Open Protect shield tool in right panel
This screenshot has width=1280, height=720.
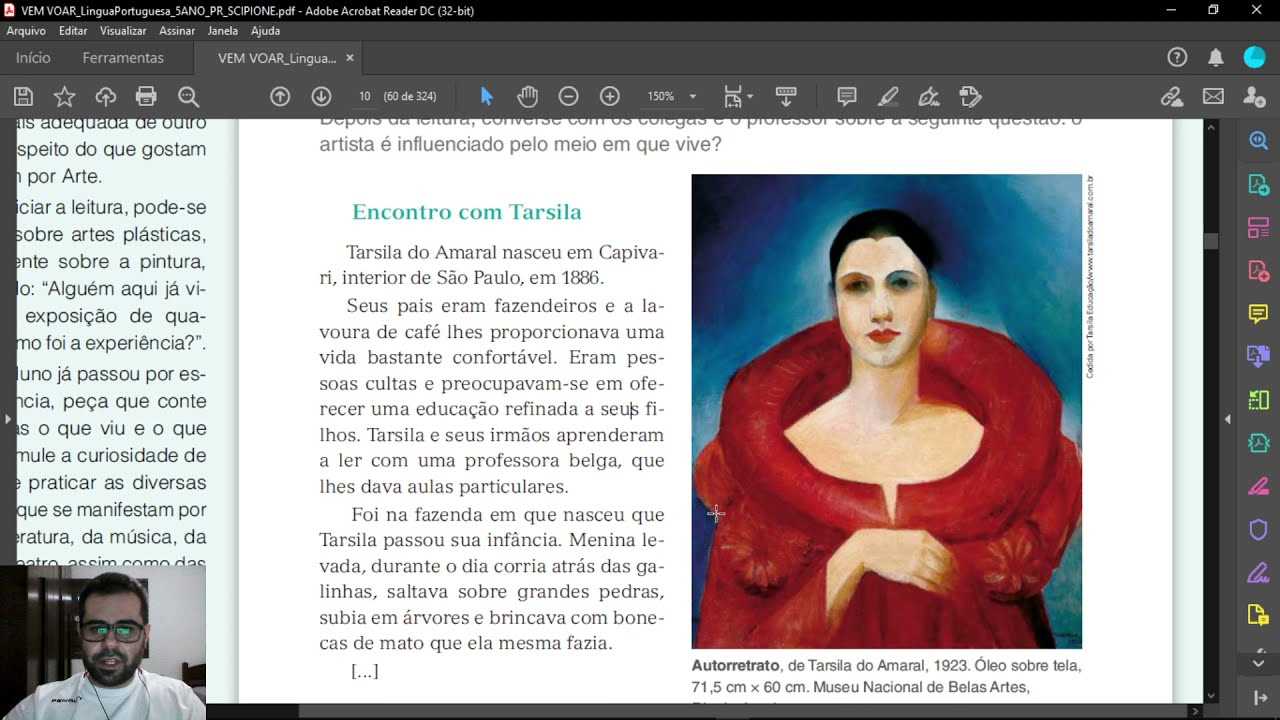tap(1258, 529)
